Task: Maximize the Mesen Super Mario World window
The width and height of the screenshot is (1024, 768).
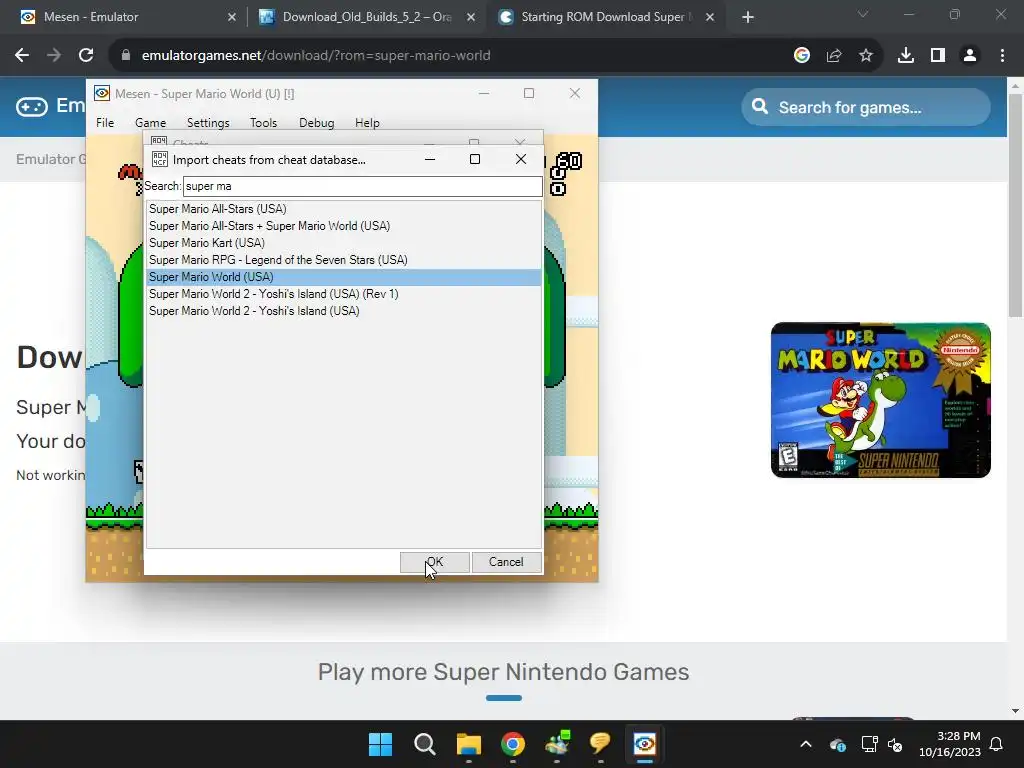Action: coord(529,93)
